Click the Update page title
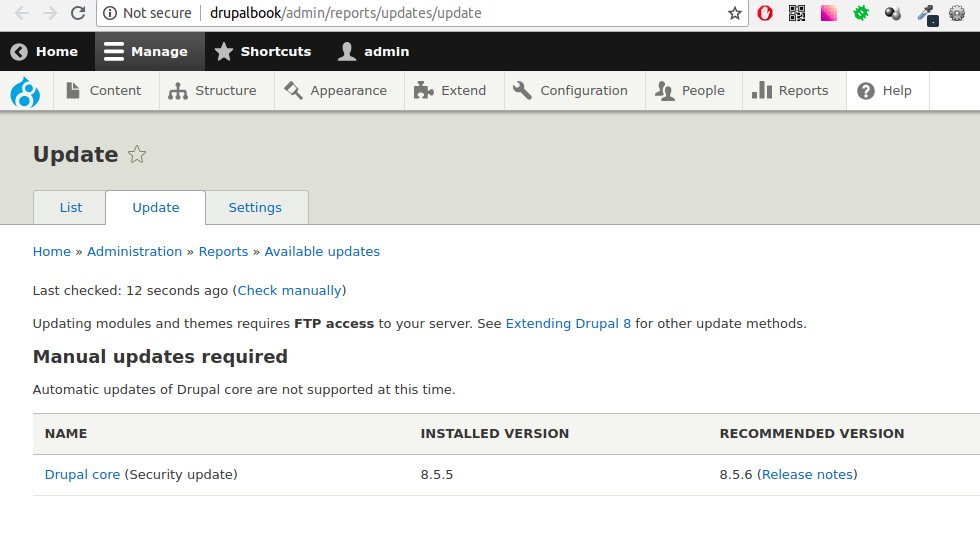 click(x=76, y=154)
